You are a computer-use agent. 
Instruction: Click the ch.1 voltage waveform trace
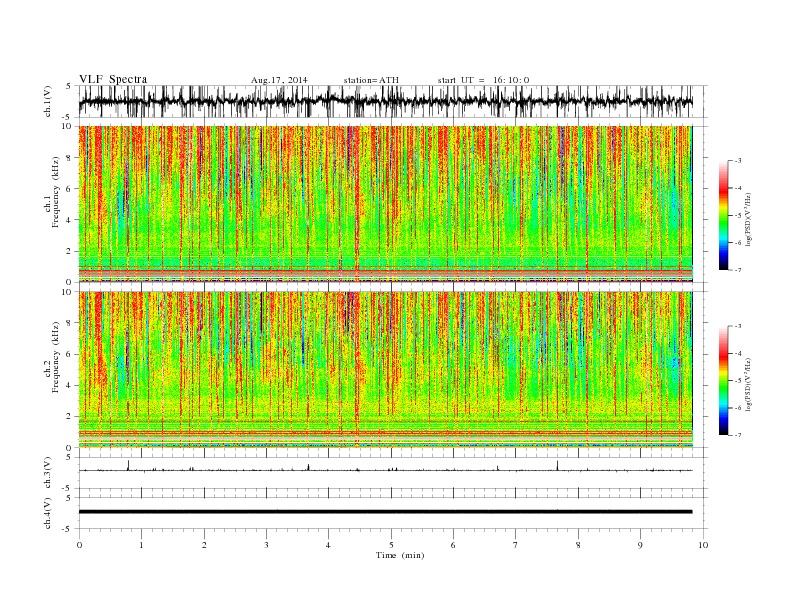pyautogui.click(x=385, y=101)
